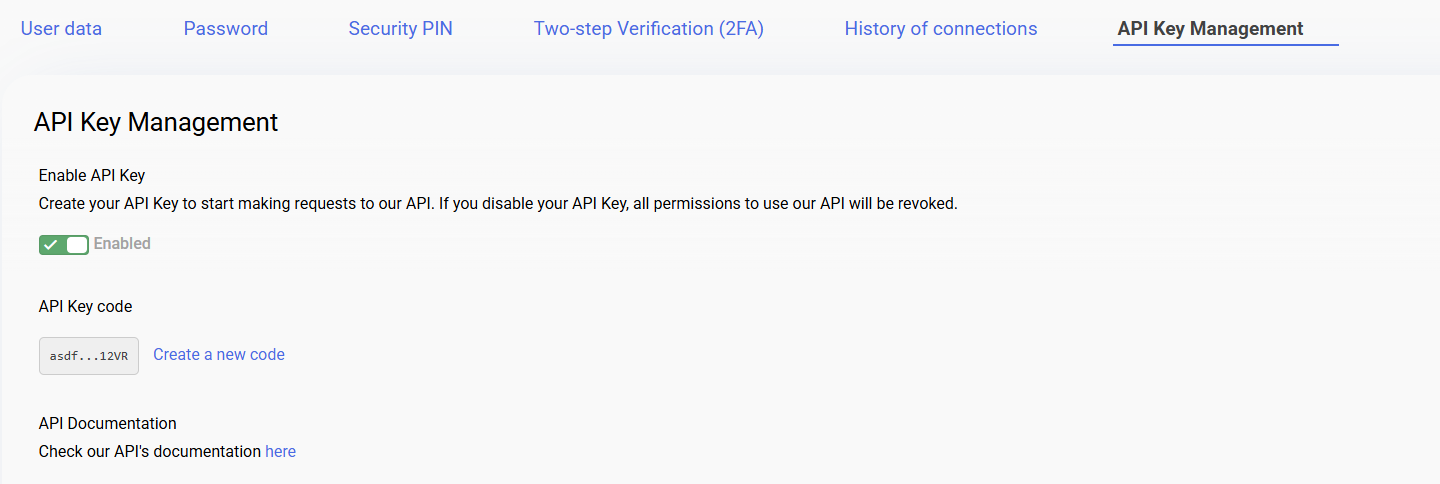
Task: Select the API Key Management tab
Action: [1210, 29]
